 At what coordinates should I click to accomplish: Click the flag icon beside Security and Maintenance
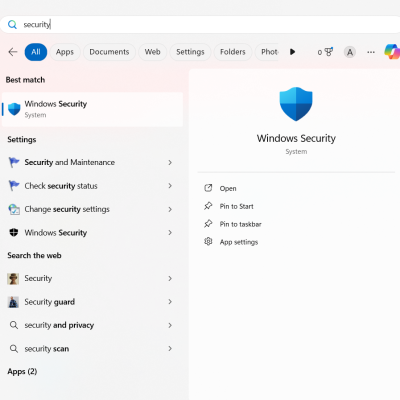pyautogui.click(x=14, y=162)
